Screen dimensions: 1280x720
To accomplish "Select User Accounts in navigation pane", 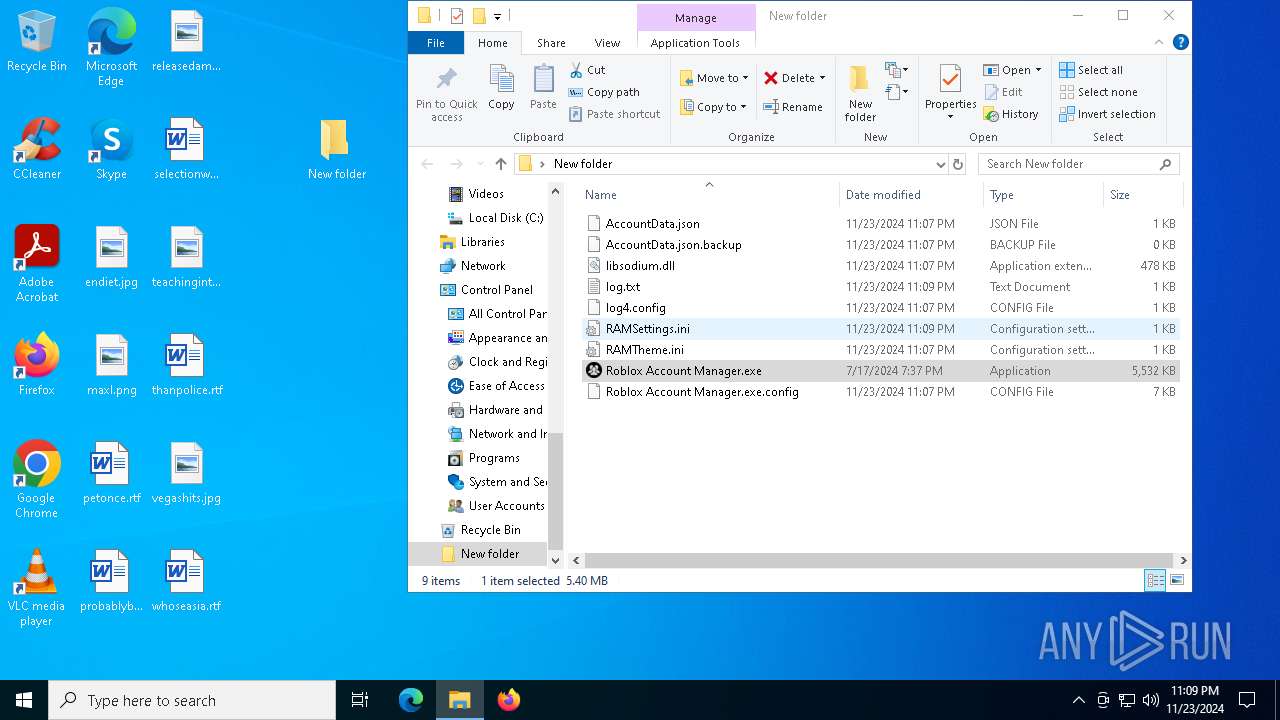I will click(x=496, y=506).
